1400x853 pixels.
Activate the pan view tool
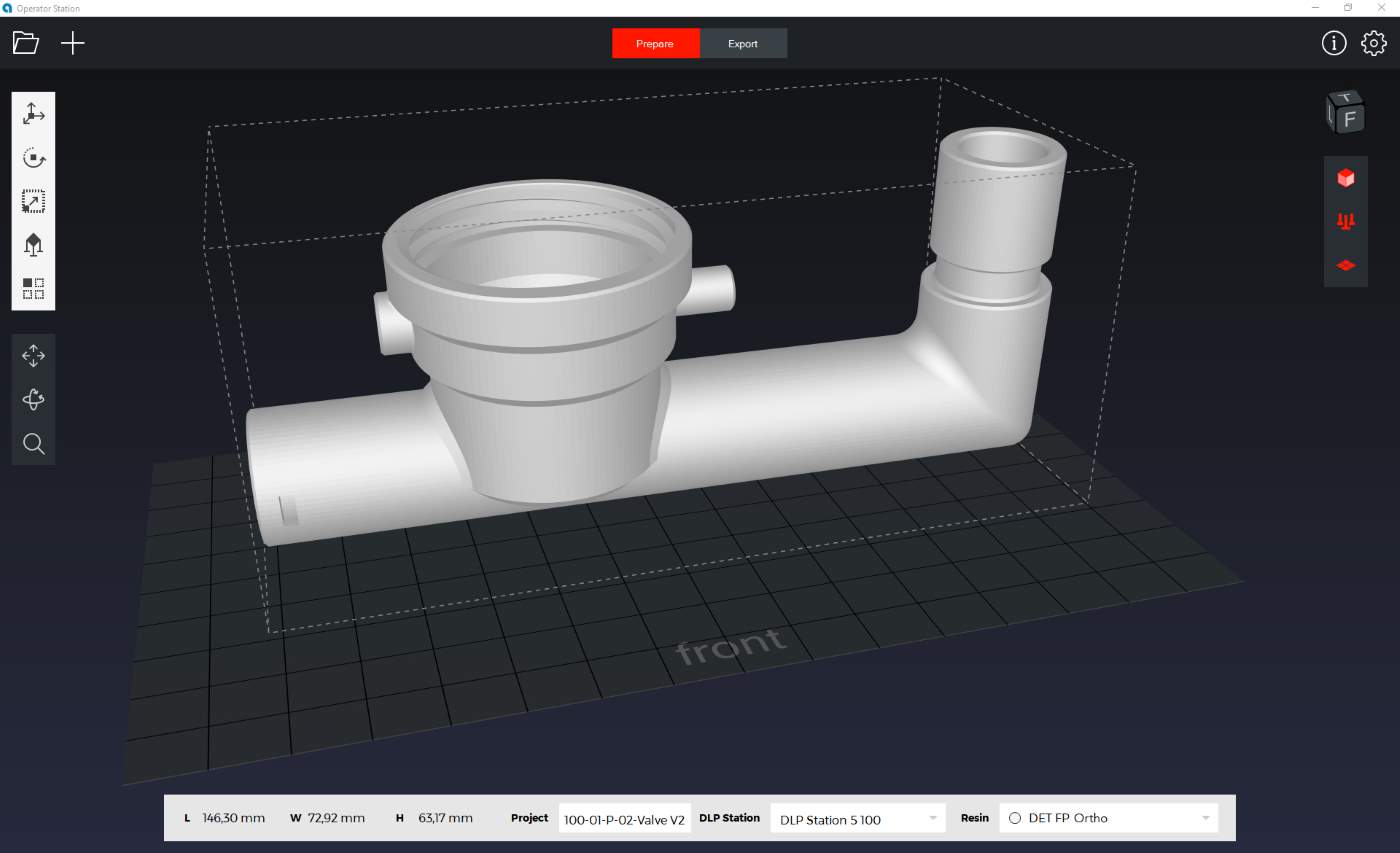click(x=33, y=356)
